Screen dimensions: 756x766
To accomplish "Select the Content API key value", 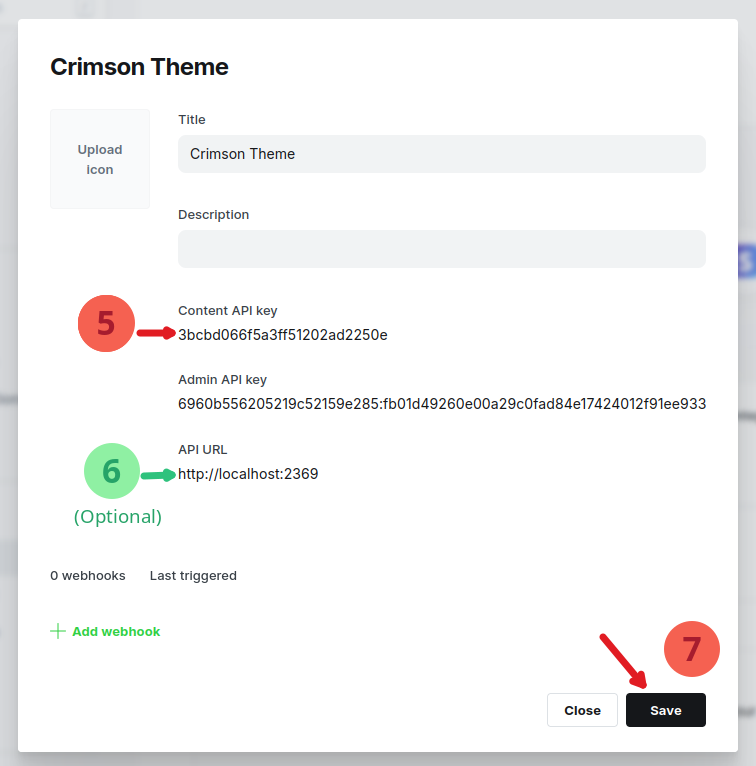I will coord(283,334).
